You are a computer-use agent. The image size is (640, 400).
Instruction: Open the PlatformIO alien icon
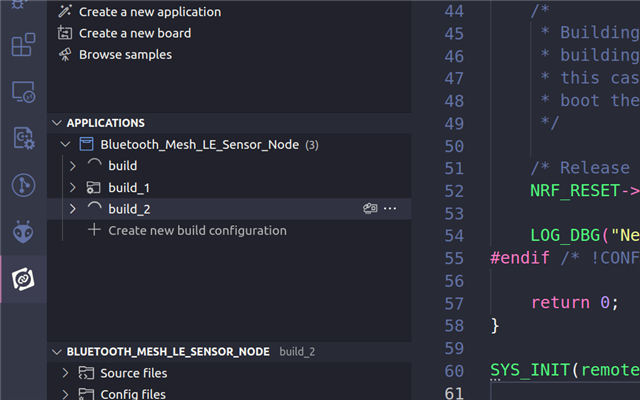(23, 232)
